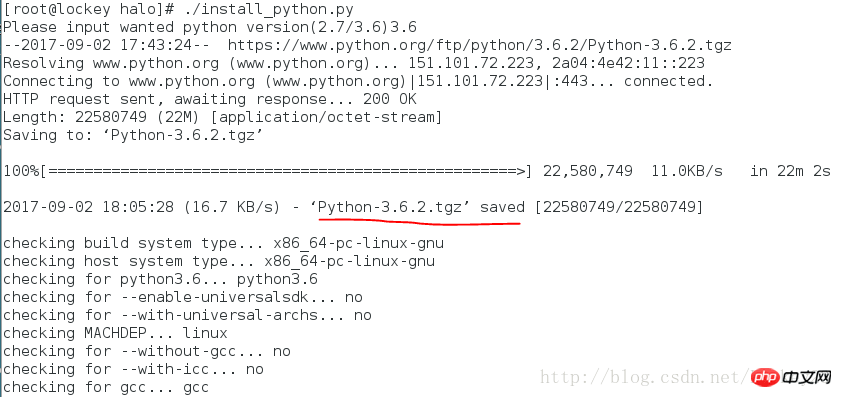Click the 中文网 watermark text

click(x=807, y=377)
